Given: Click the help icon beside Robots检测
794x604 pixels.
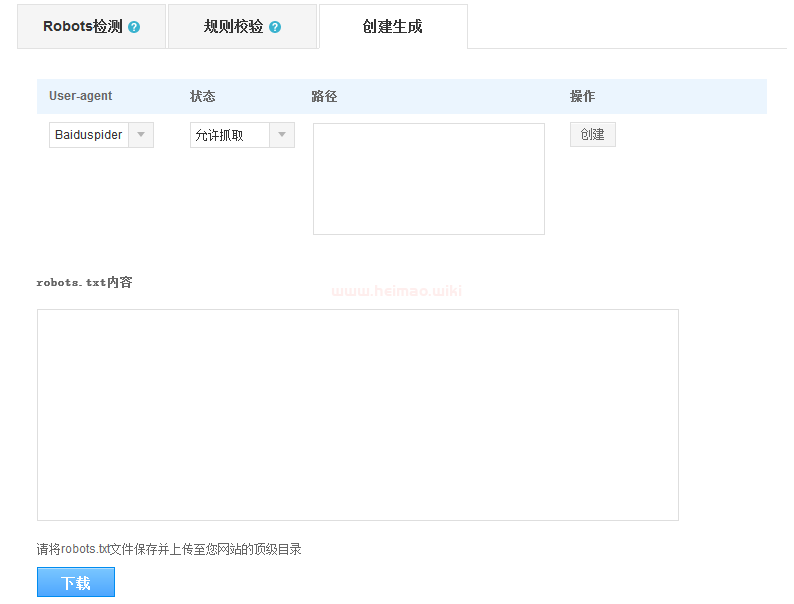Looking at the screenshot, I should coord(134,27).
